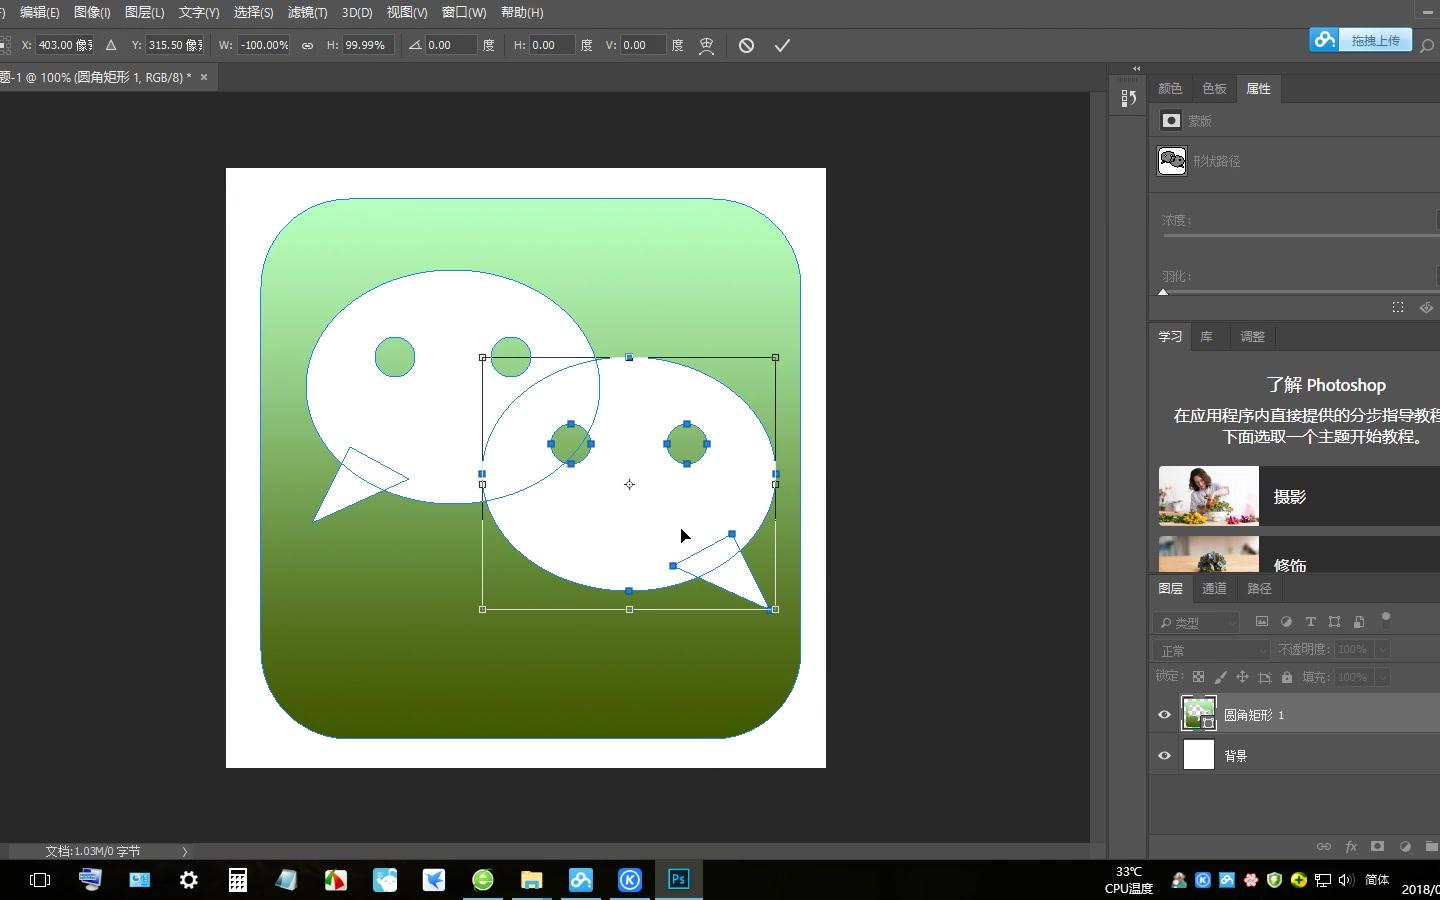The height and width of the screenshot is (900, 1440).
Task: Set the Y position field
Action: [x=175, y=45]
